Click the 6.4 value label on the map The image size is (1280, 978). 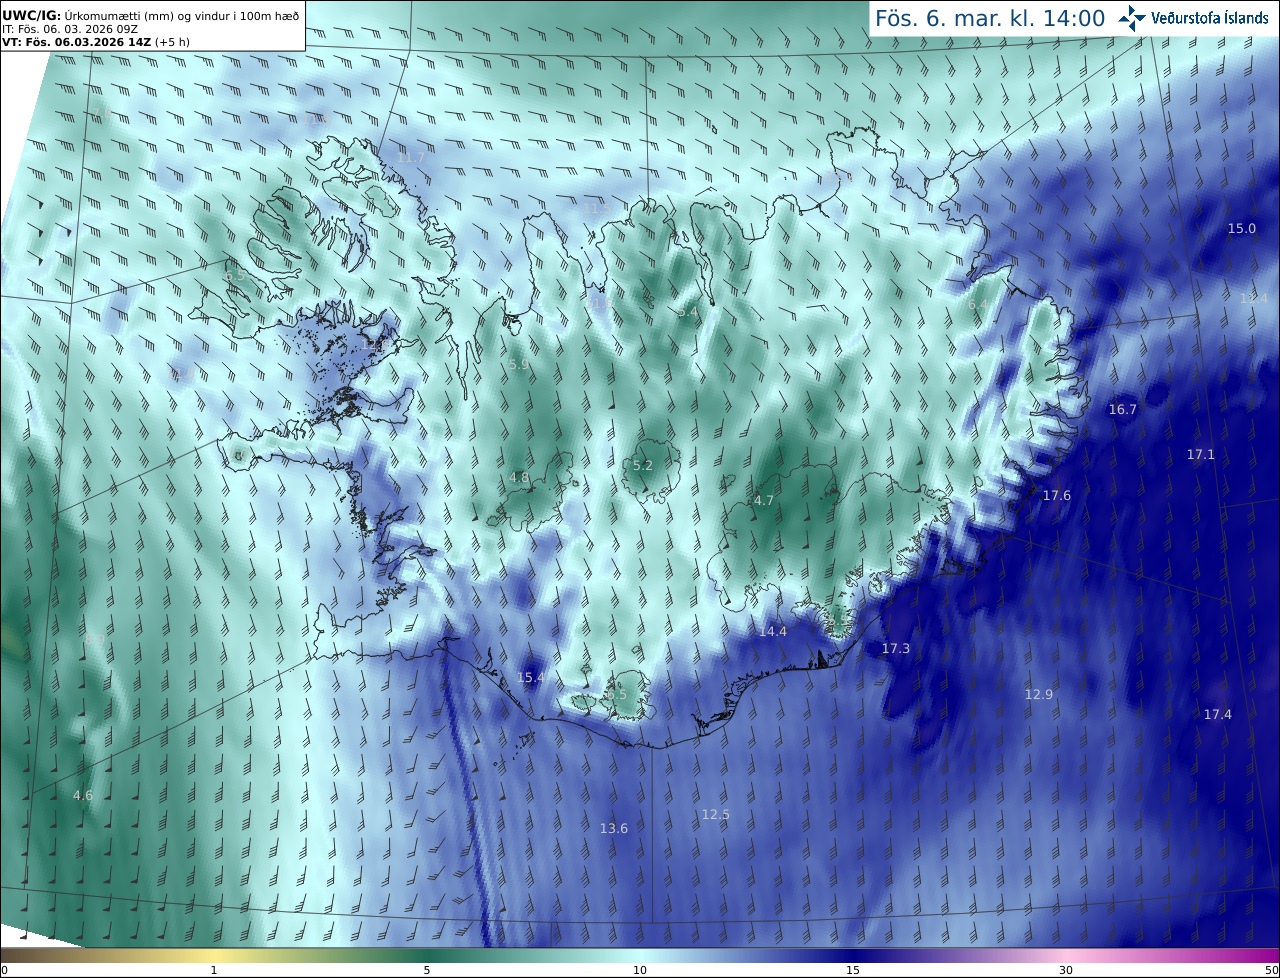(x=978, y=305)
